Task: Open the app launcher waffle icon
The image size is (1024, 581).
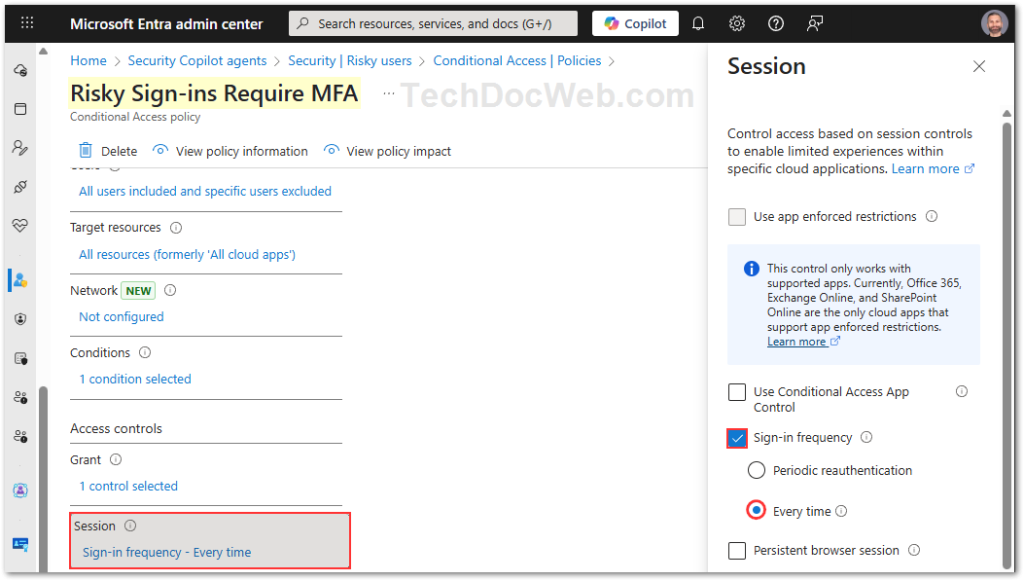Action: pyautogui.click(x=27, y=23)
